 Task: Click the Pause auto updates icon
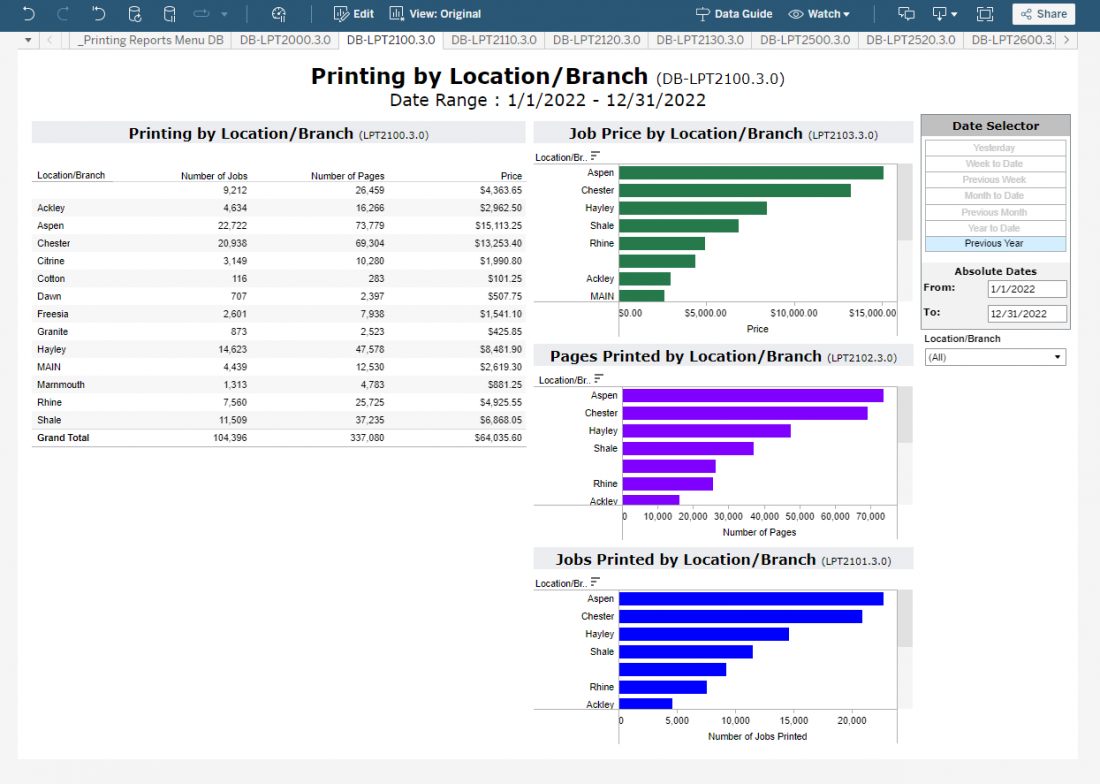tap(169, 14)
